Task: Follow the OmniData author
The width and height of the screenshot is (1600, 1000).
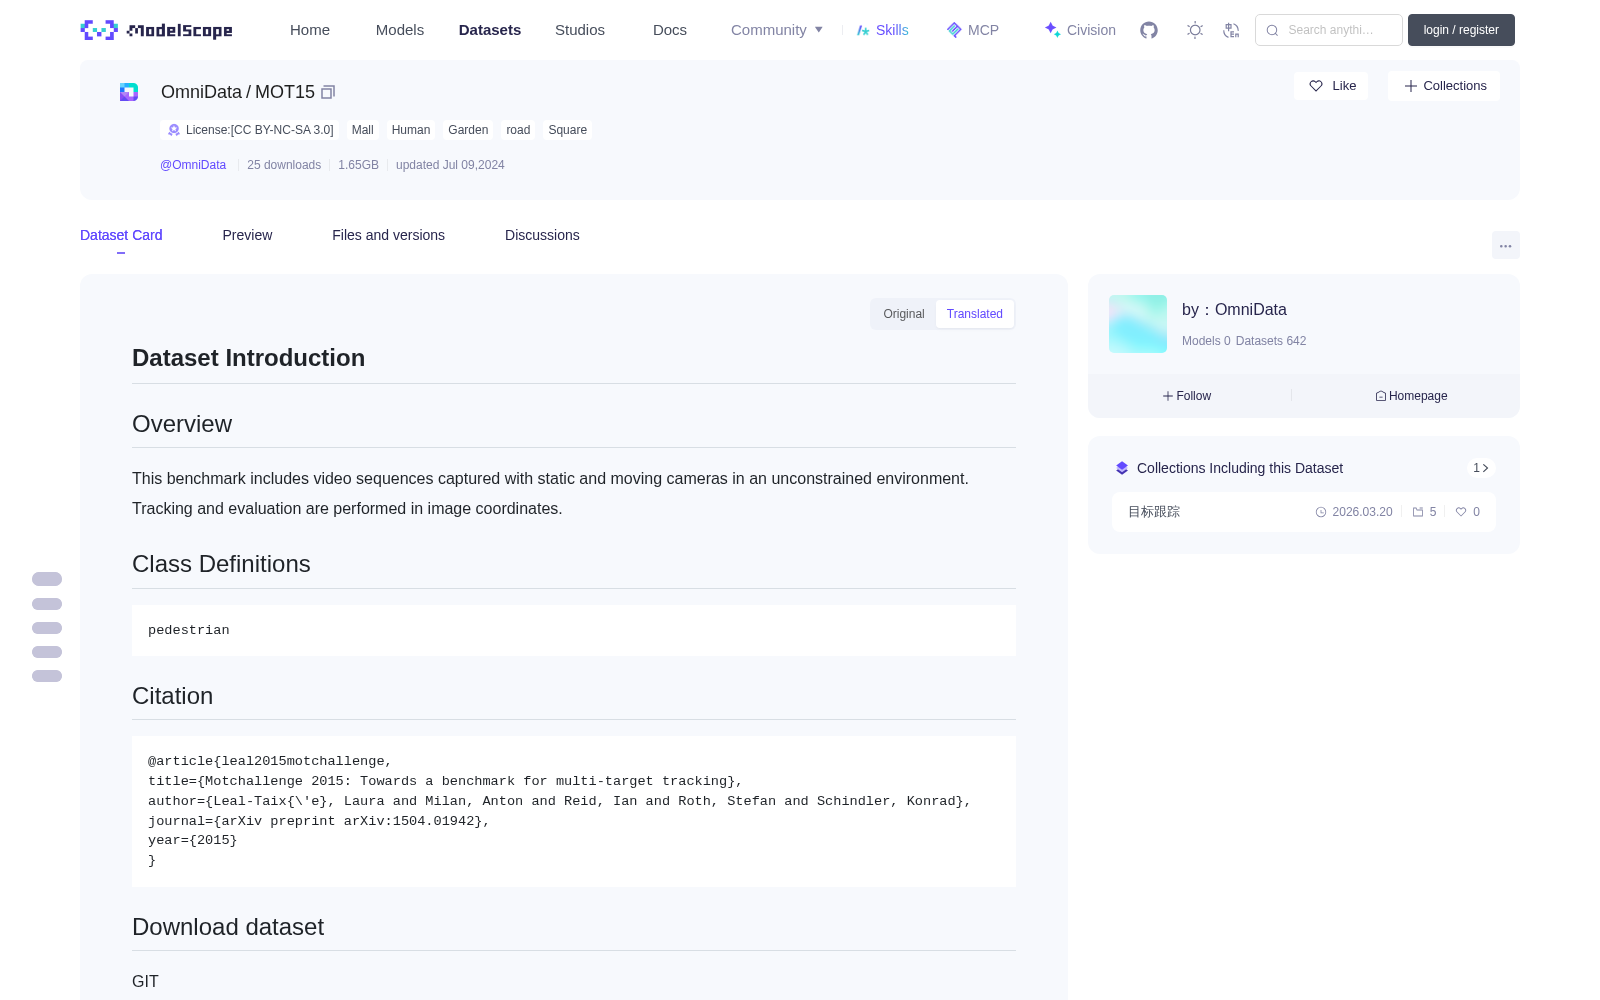Action: 1187,396
